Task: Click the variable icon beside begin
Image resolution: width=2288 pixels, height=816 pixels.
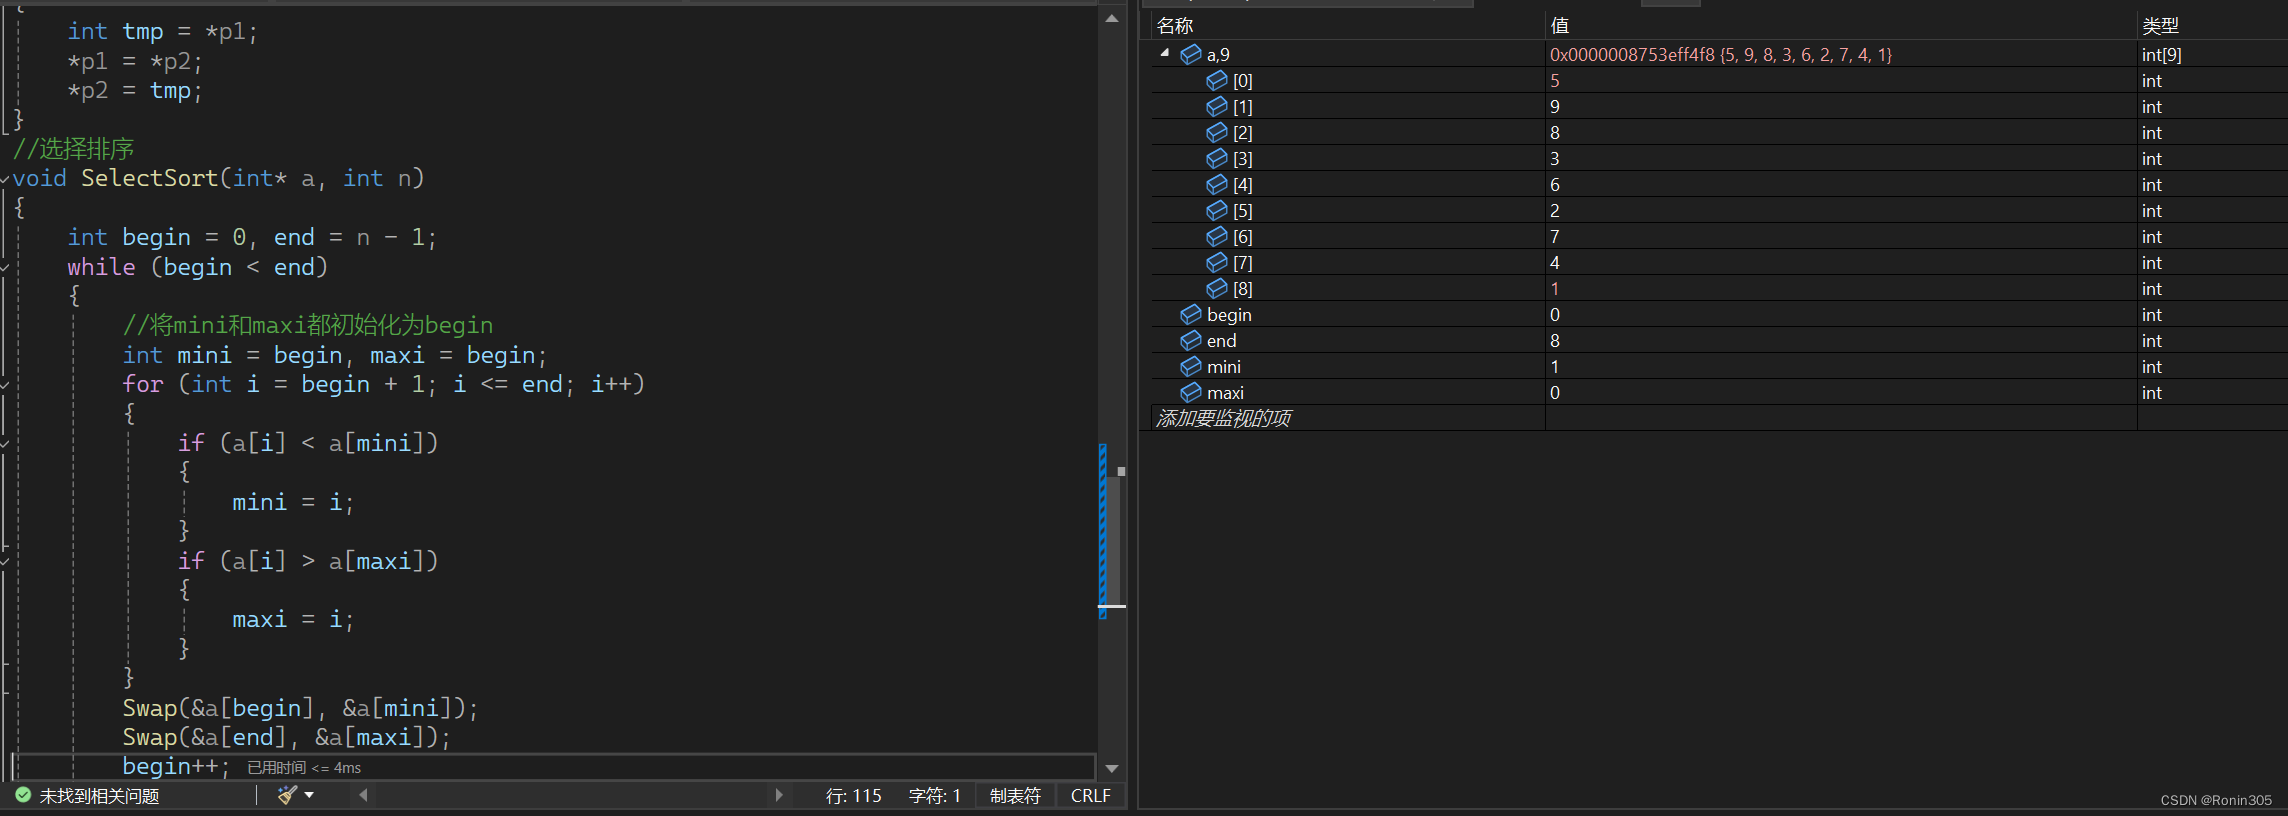Action: pyautogui.click(x=1191, y=314)
